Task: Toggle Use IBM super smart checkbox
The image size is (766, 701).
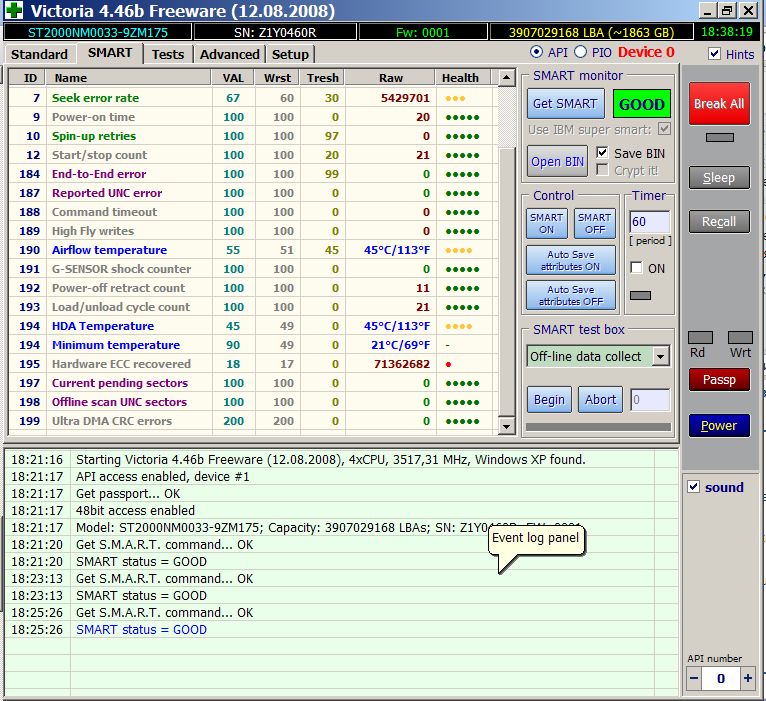Action: pos(664,129)
